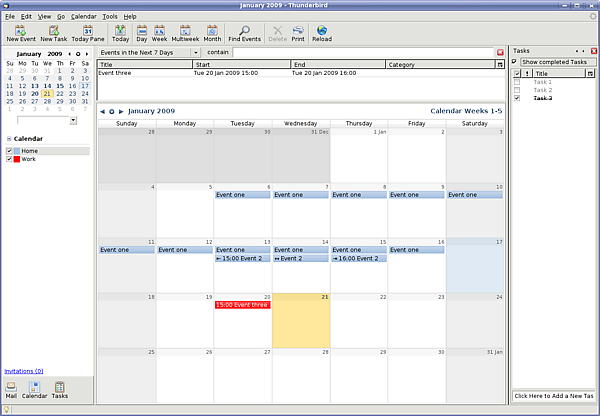Click the New Event toolbar icon
This screenshot has width=600, height=416.
20,30
